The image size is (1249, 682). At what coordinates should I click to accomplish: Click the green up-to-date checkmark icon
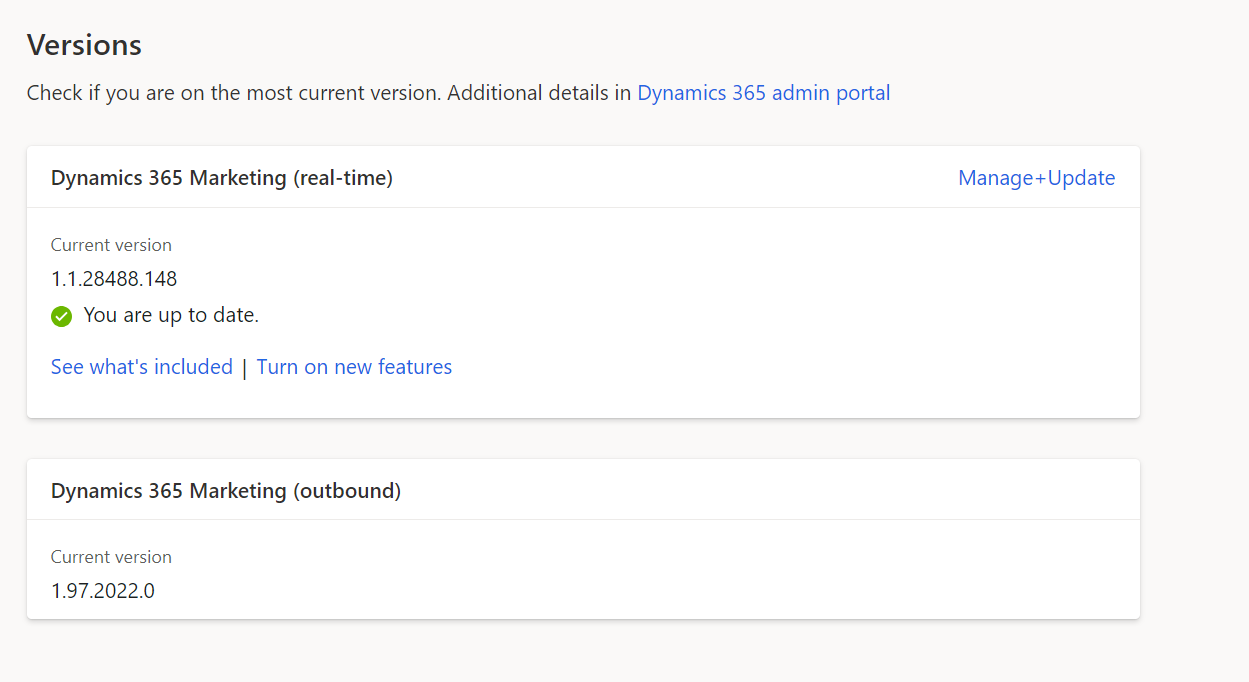62,317
